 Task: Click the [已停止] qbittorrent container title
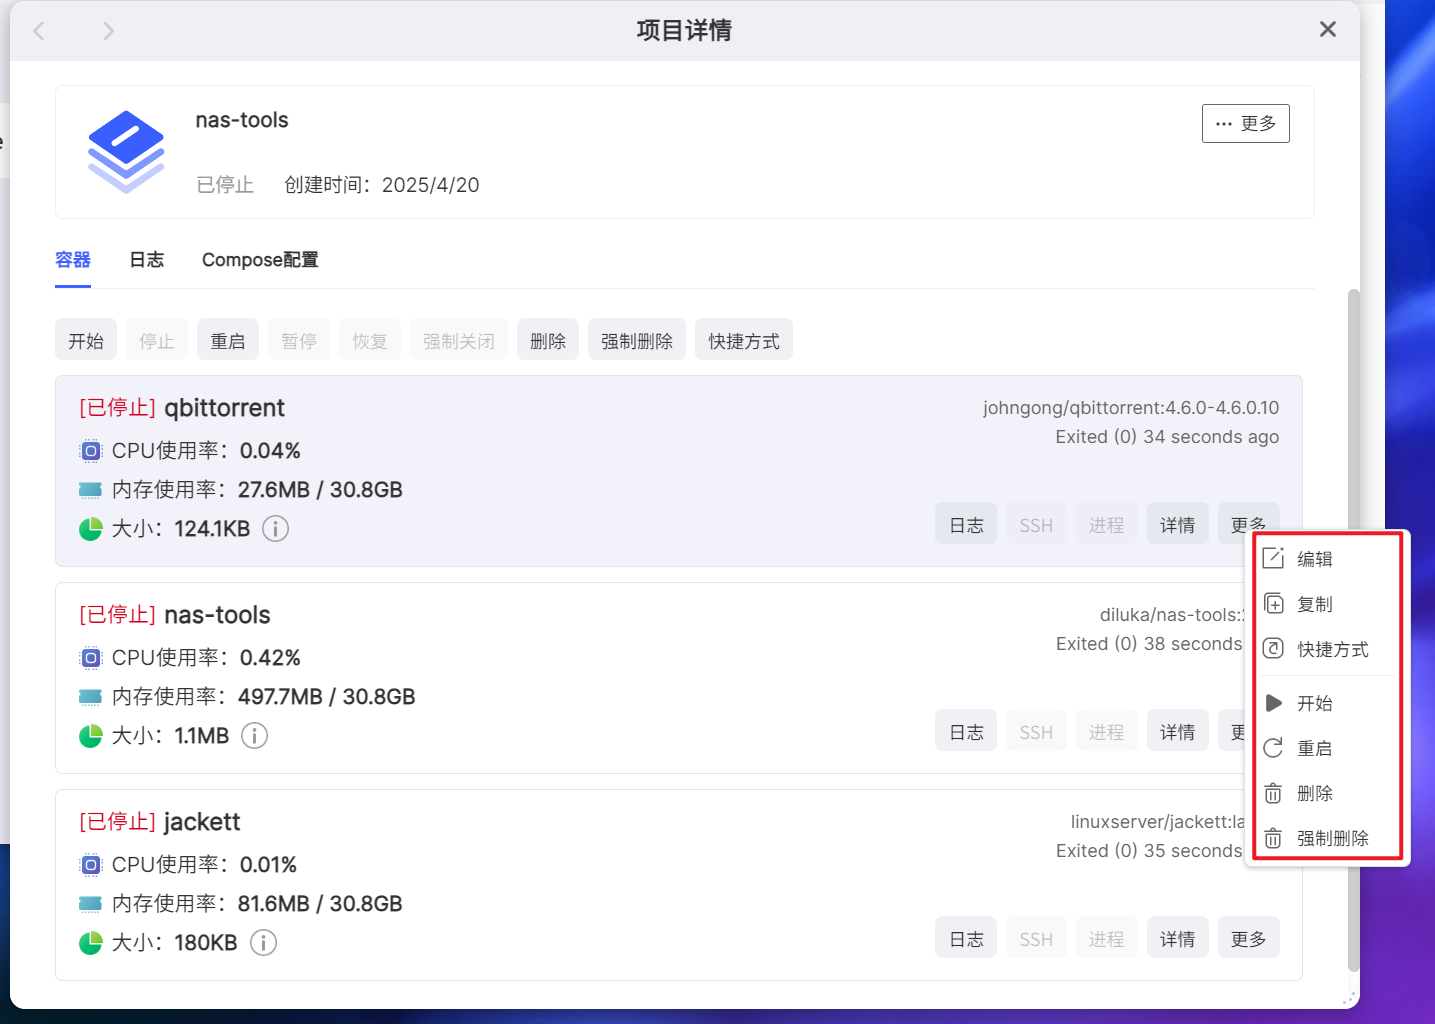coord(182,408)
